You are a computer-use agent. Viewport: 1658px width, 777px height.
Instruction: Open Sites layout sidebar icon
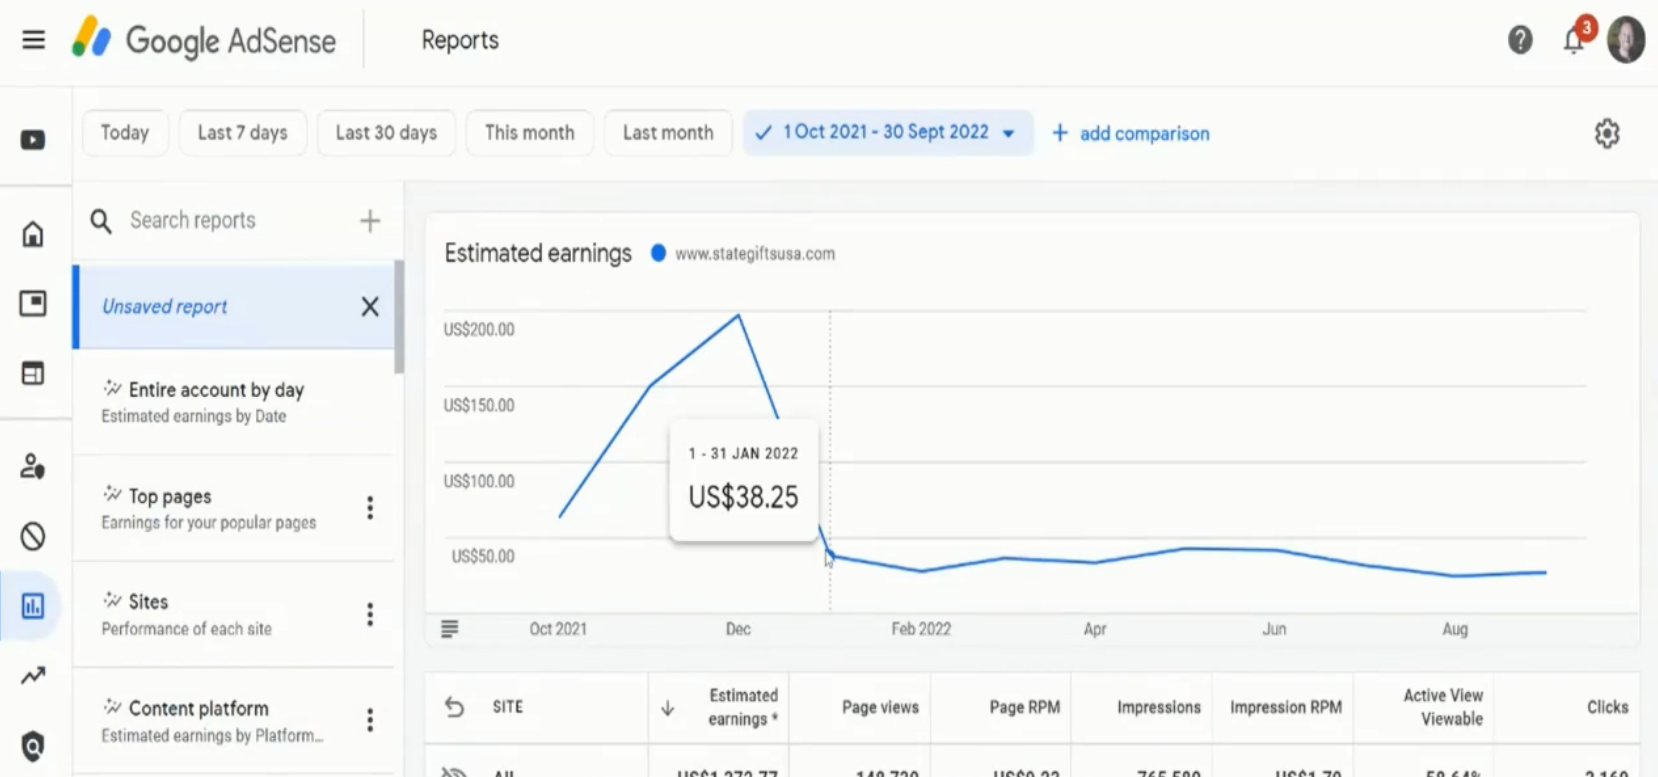pyautogui.click(x=33, y=373)
